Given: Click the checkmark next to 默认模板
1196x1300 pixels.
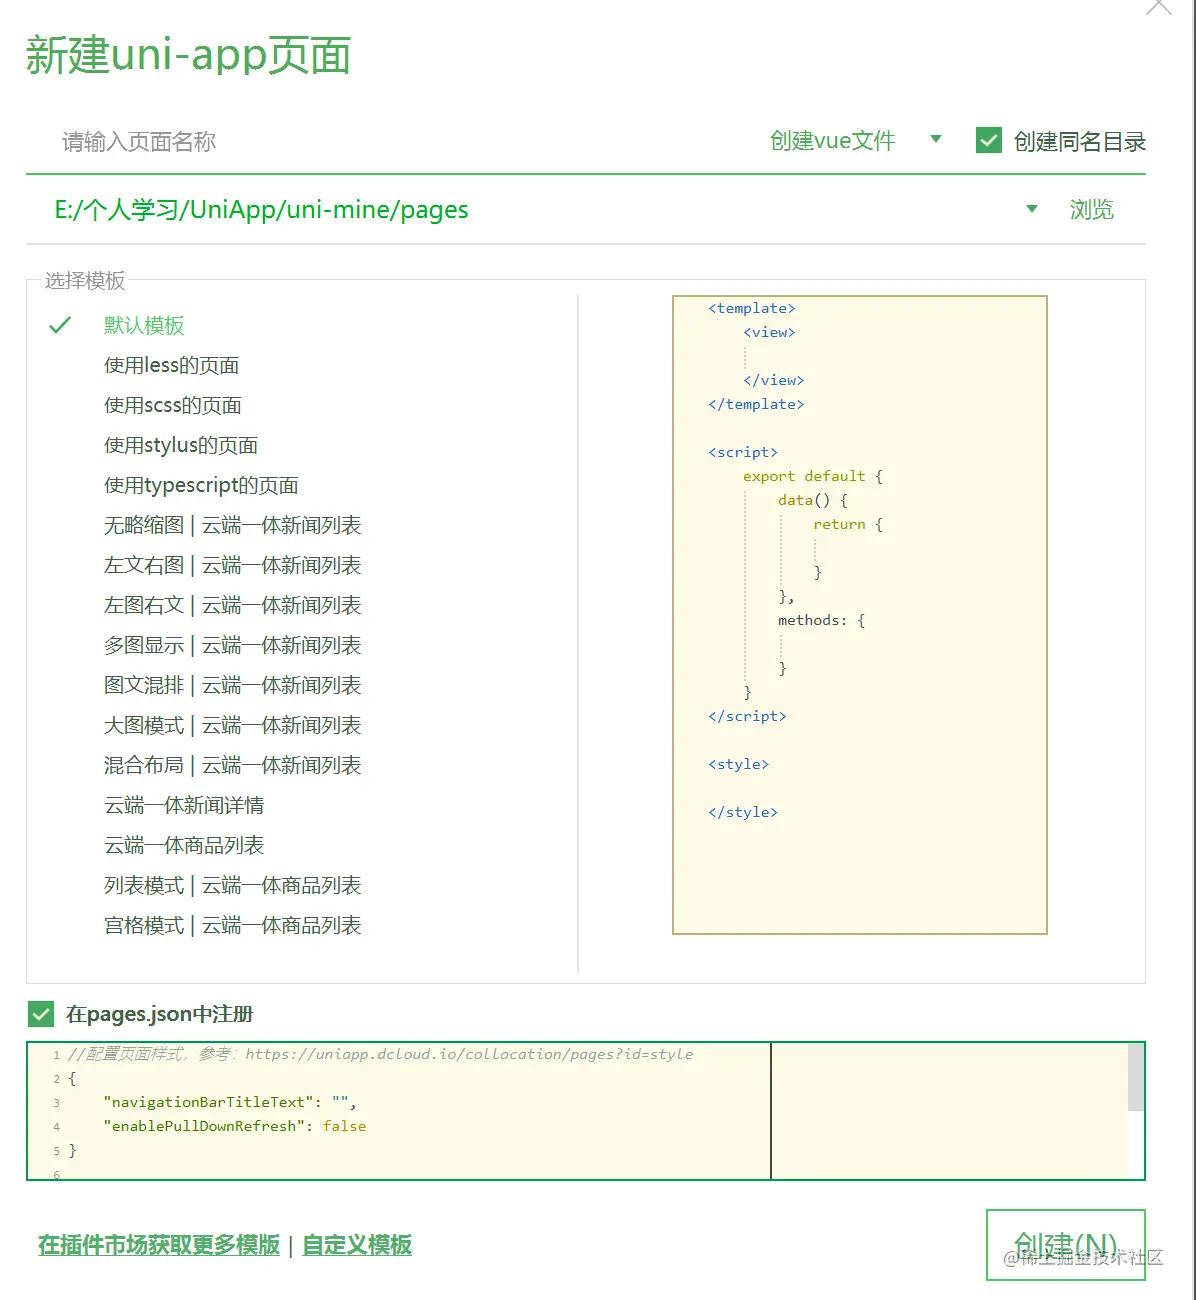Looking at the screenshot, I should coord(59,324).
